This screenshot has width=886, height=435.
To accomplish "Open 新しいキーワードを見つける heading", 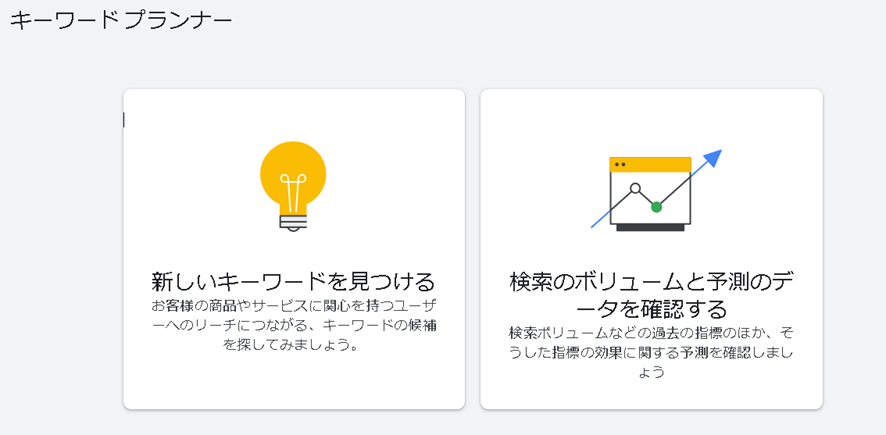I will 293,281.
